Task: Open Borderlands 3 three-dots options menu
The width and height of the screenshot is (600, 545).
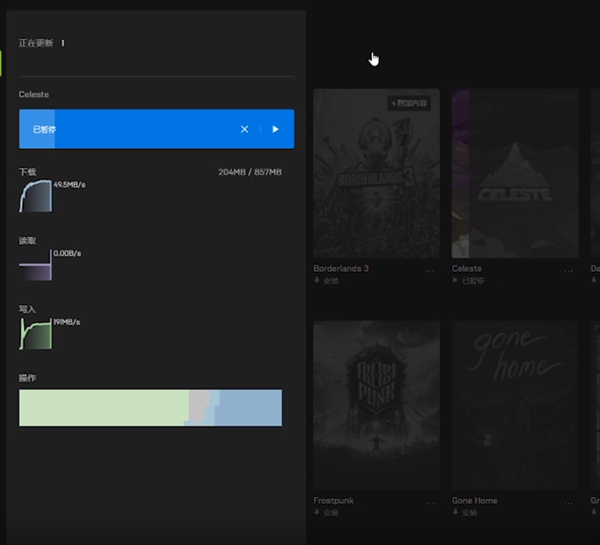Action: point(430,270)
